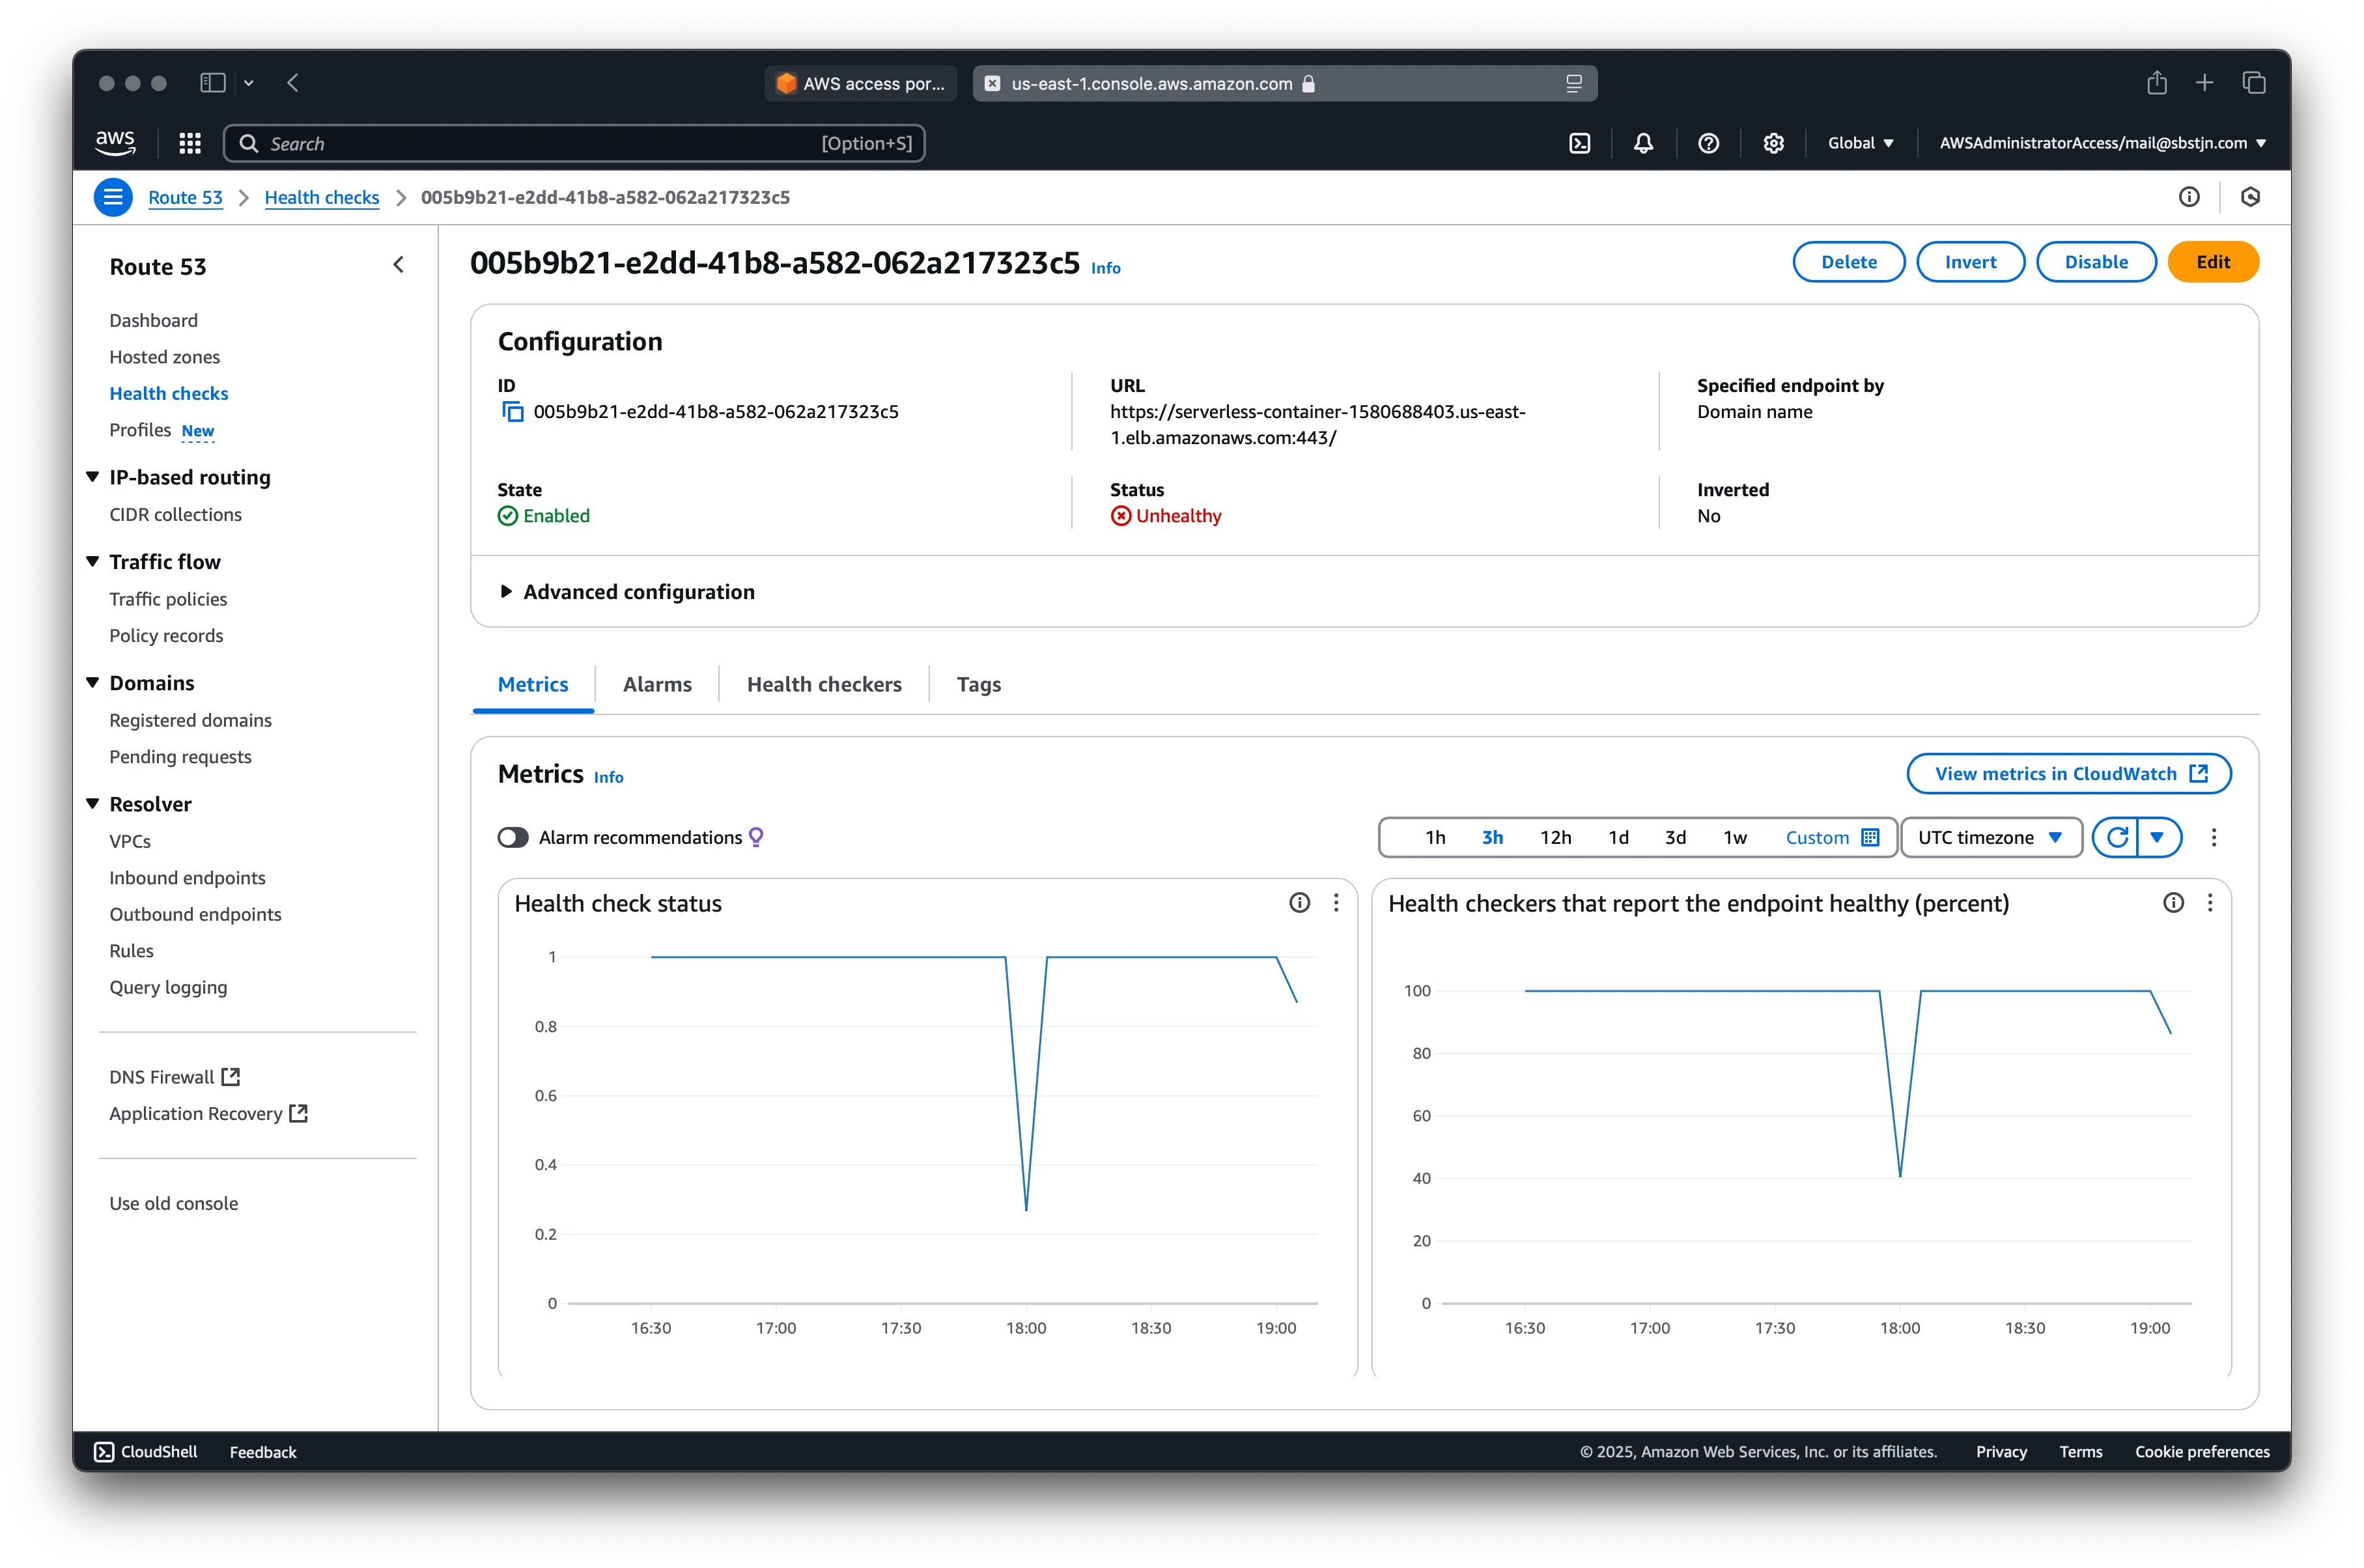The height and width of the screenshot is (1568, 2364).
Task: Select the 12h time range option
Action: click(1555, 837)
